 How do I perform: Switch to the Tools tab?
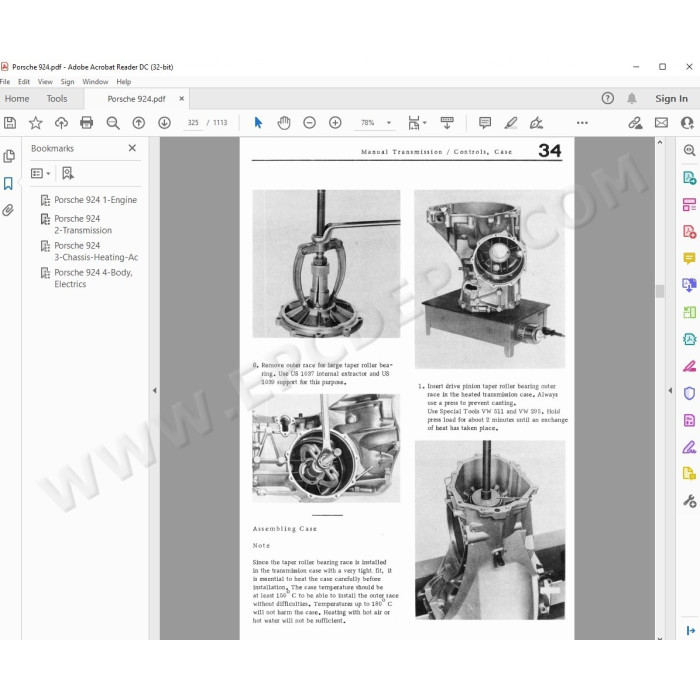[x=57, y=99]
